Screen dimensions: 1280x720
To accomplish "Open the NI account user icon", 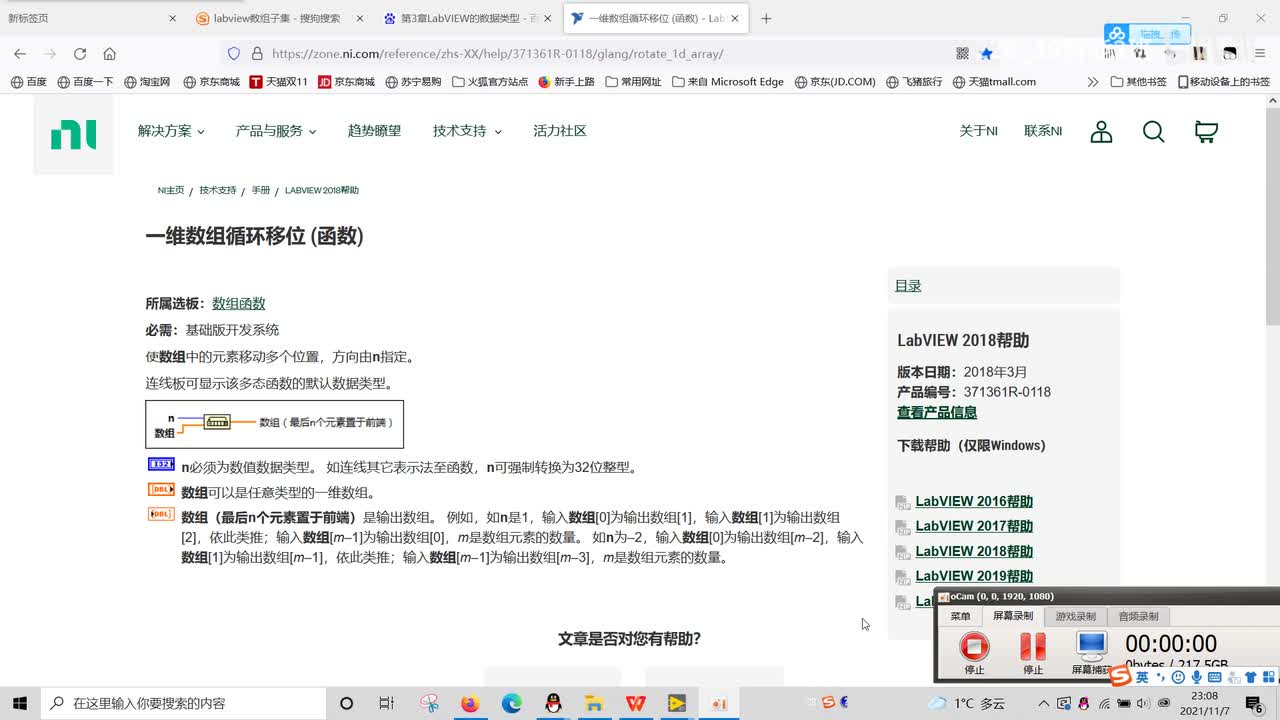I will pyautogui.click(x=1101, y=132).
